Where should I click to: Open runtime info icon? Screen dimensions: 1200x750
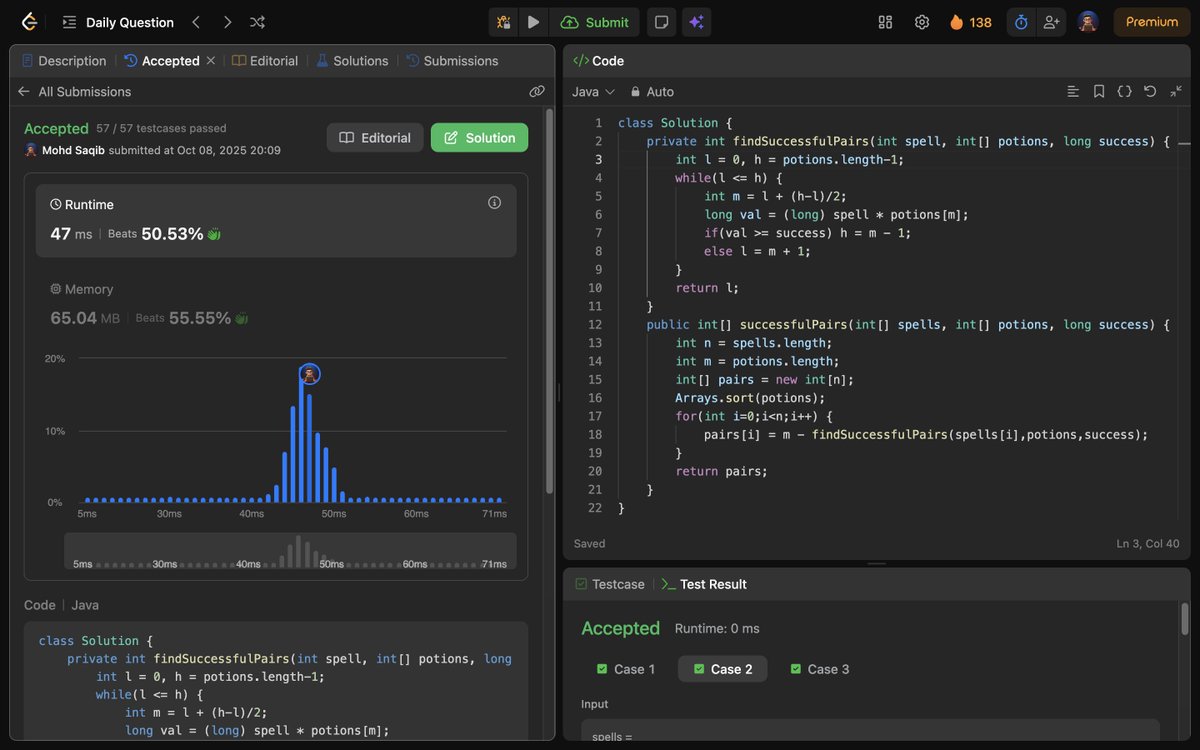tap(494, 203)
